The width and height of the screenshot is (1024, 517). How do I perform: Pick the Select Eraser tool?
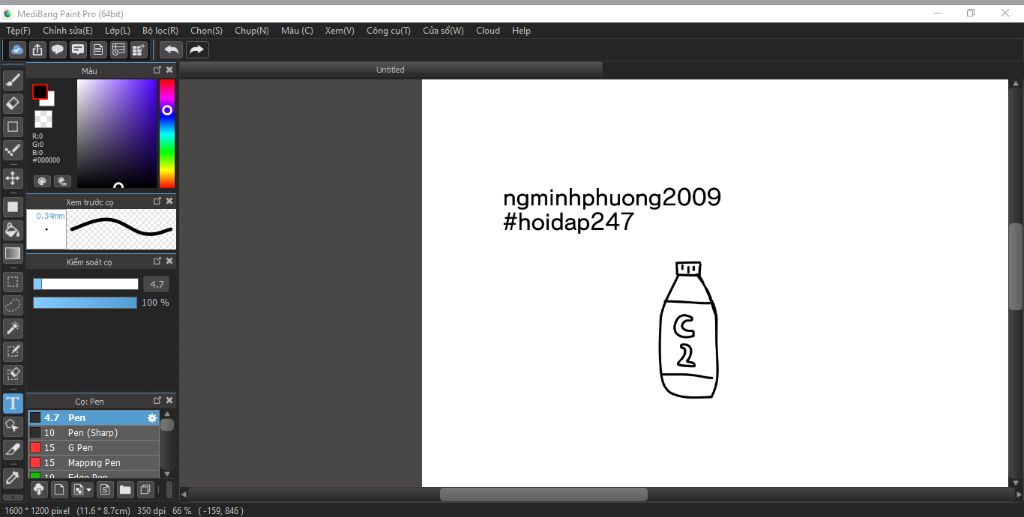12,375
